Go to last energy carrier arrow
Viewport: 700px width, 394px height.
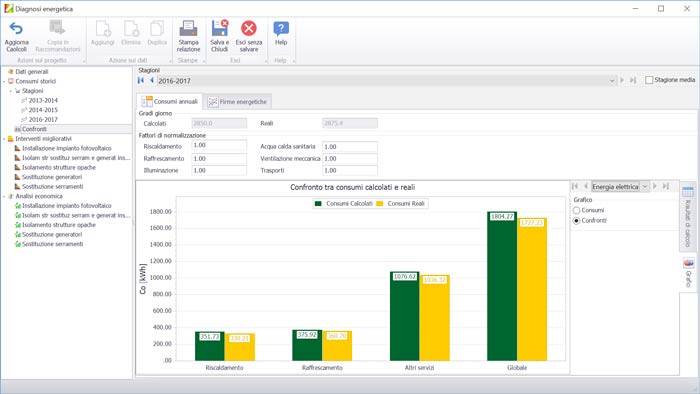[x=666, y=186]
